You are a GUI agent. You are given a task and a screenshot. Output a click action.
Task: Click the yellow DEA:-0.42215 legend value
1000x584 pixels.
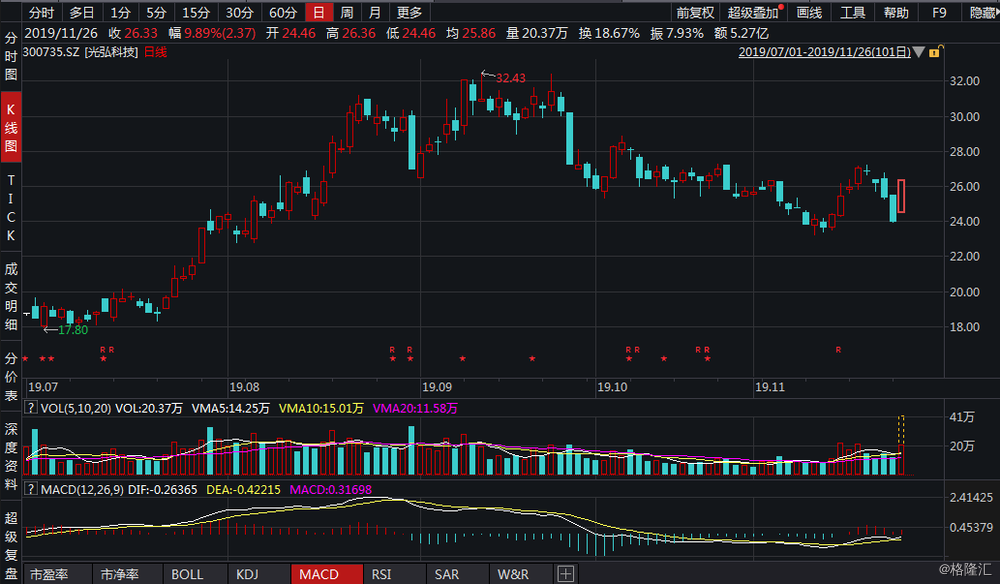pyautogui.click(x=244, y=490)
